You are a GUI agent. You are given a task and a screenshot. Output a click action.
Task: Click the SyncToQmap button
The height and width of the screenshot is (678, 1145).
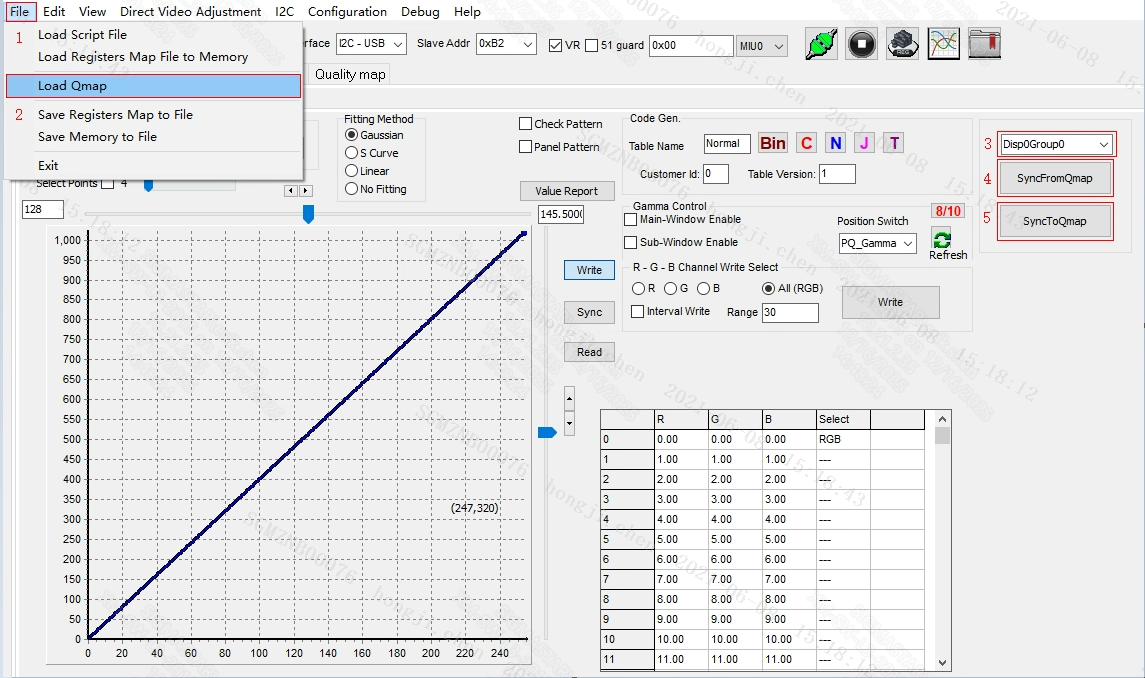(x=1054, y=221)
